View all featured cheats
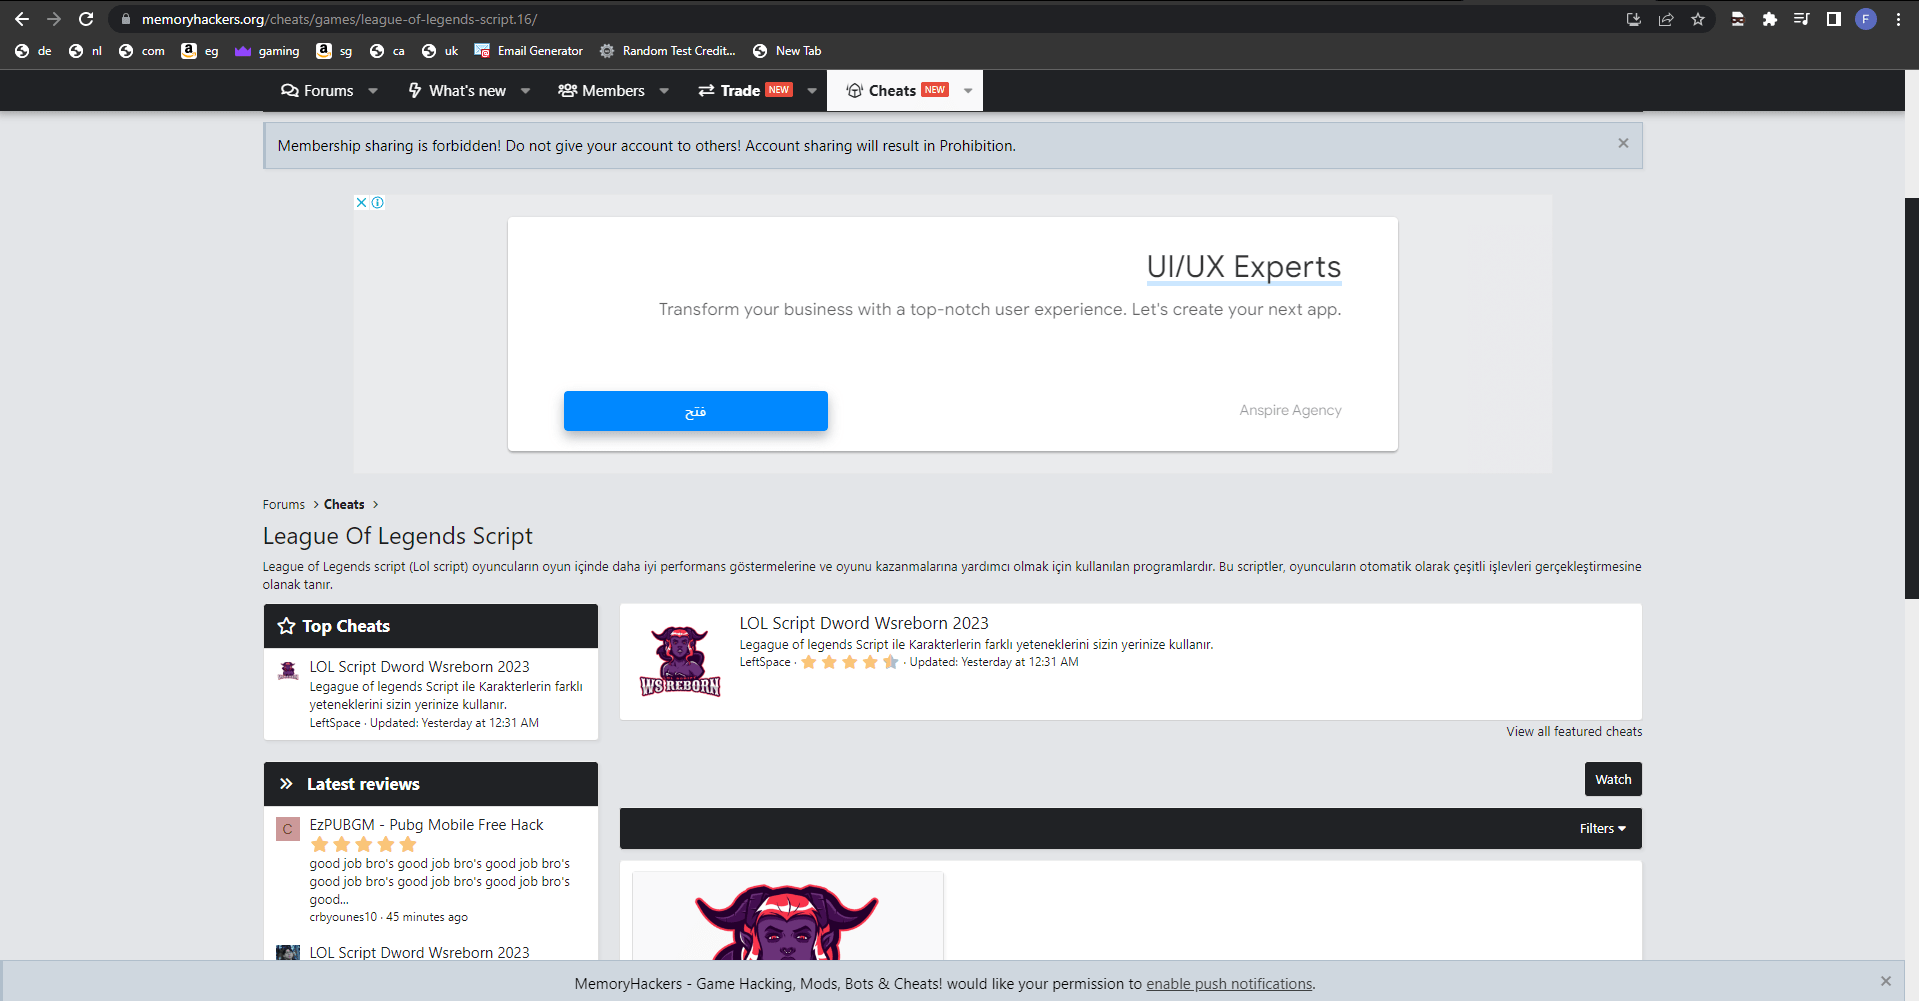The width and height of the screenshot is (1919, 1001). click(1574, 732)
